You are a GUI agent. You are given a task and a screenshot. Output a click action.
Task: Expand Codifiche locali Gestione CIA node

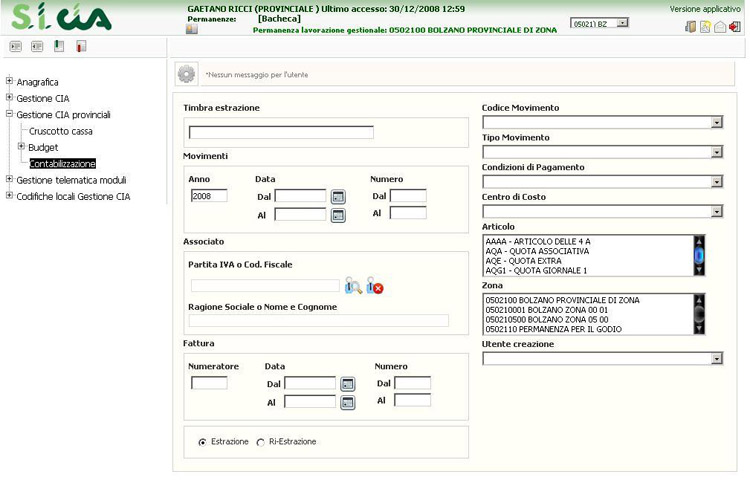point(9,195)
